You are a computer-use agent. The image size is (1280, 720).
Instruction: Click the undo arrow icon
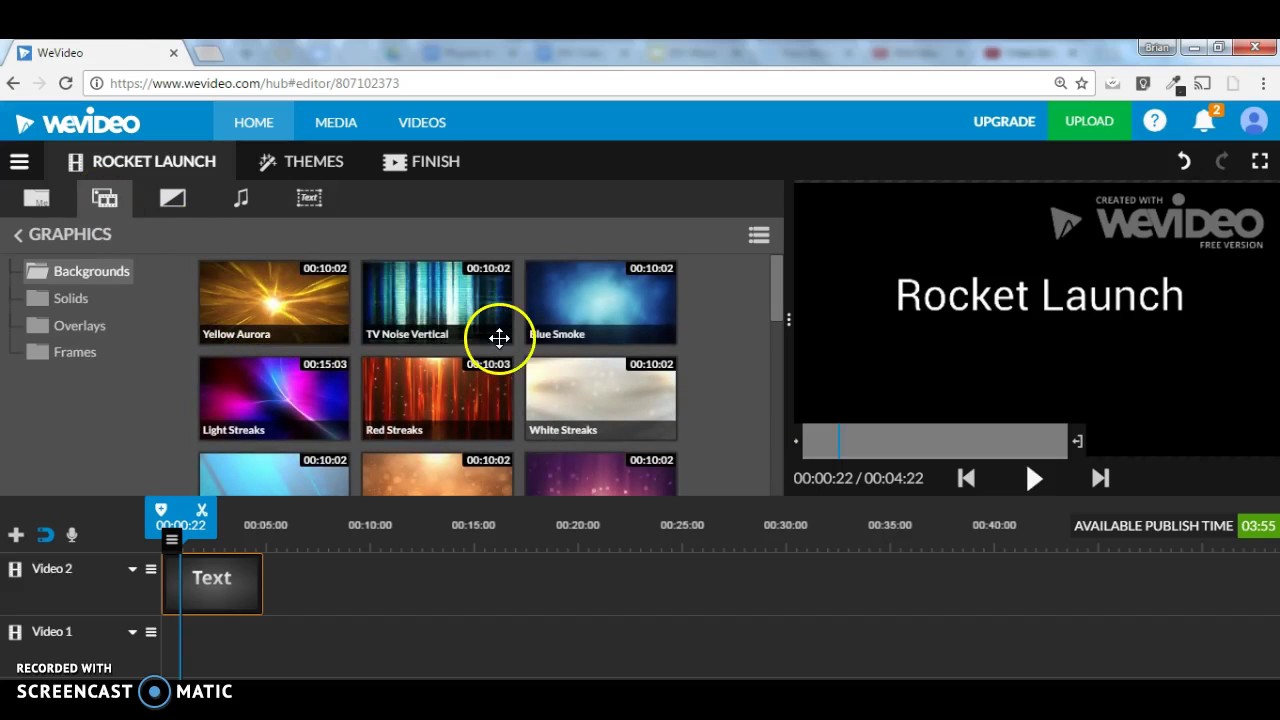pos(1183,161)
